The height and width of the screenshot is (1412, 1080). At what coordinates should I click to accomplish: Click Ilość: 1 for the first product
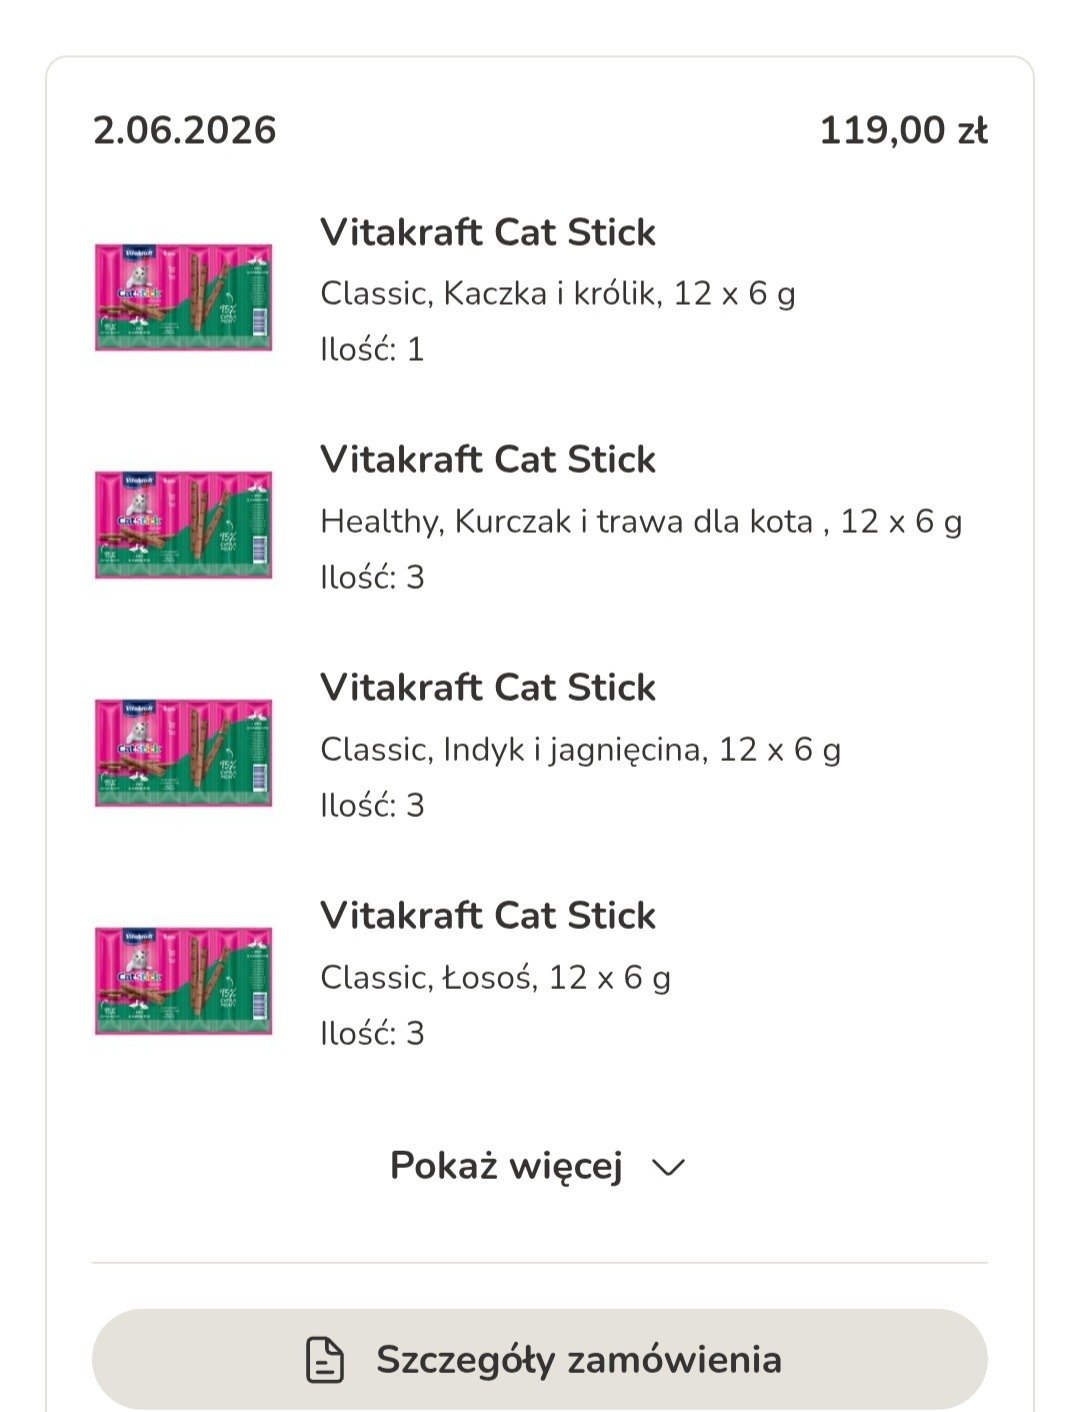coord(372,349)
